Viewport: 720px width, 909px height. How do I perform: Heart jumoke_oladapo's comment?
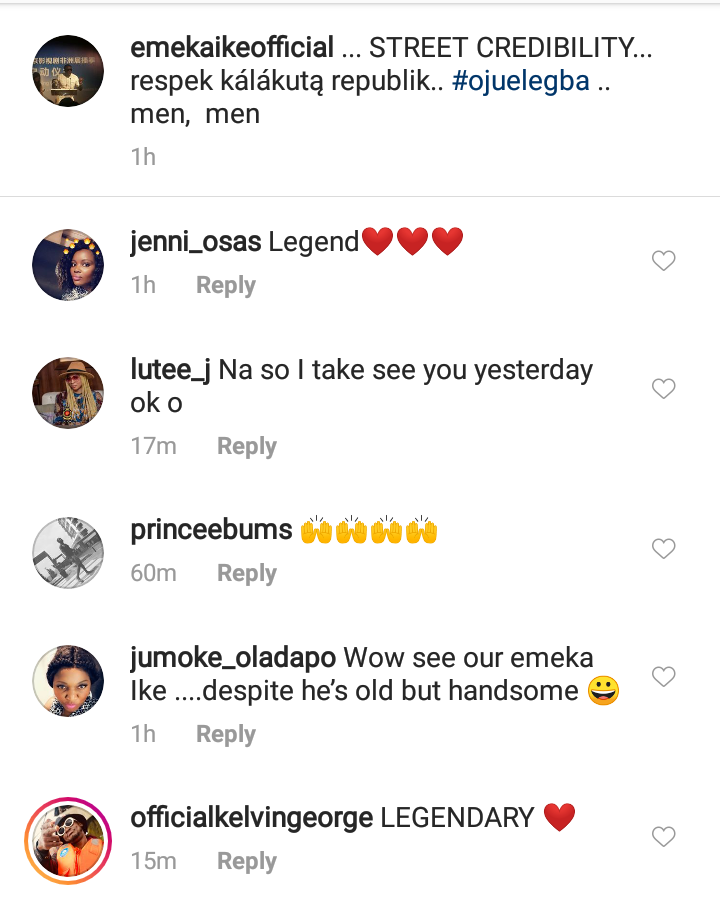(664, 677)
